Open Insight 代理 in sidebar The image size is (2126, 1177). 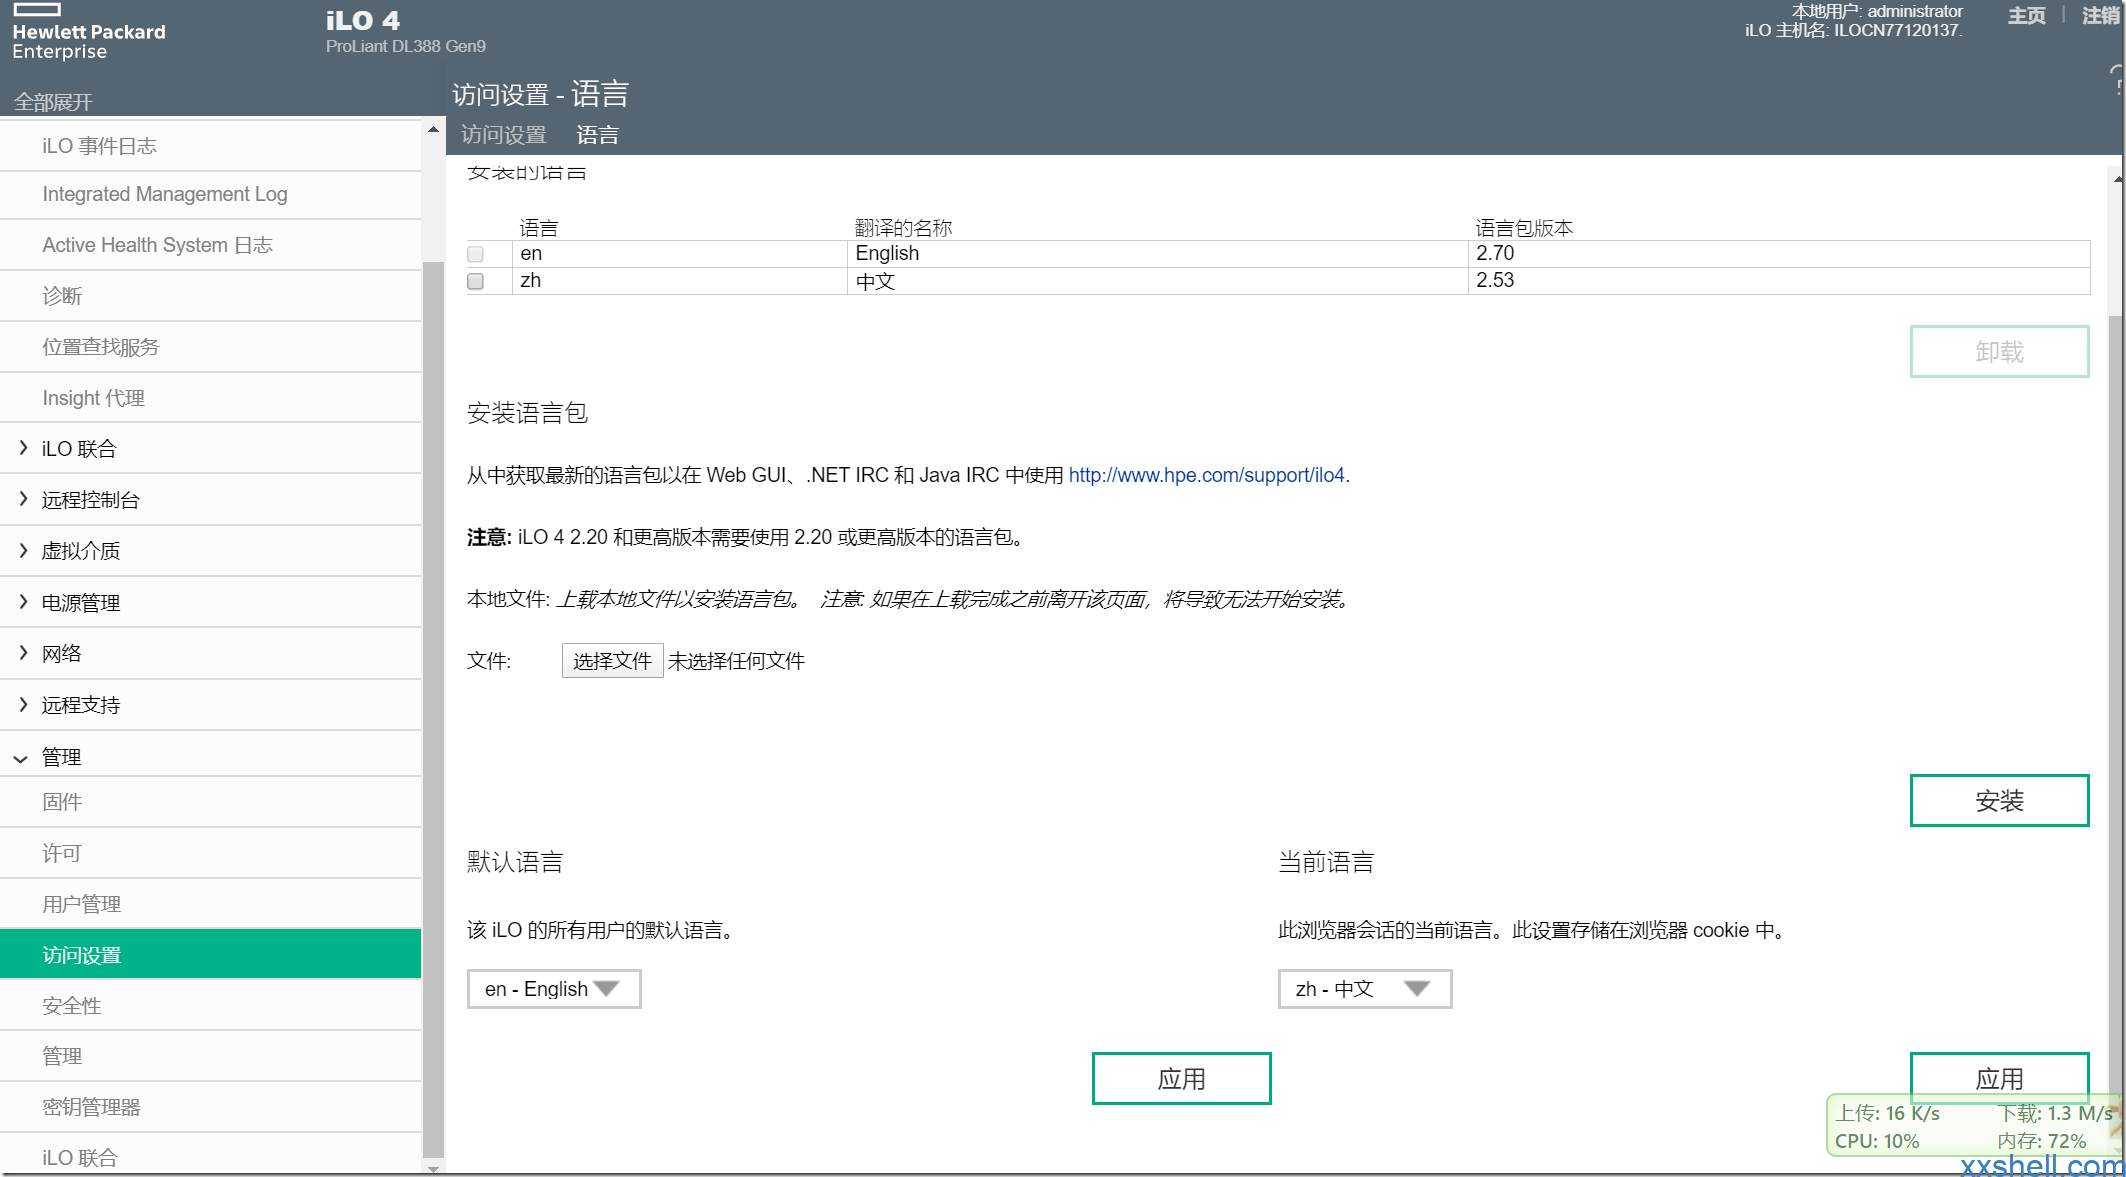point(210,398)
